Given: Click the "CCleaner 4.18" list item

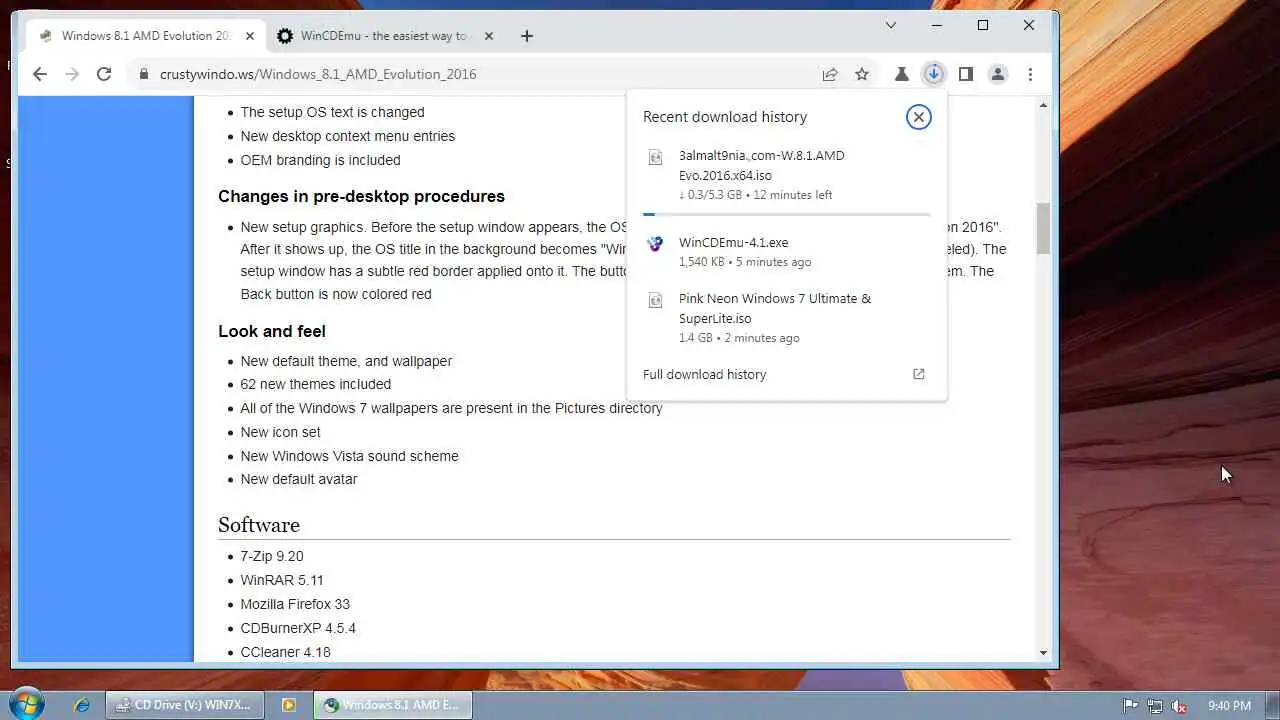Looking at the screenshot, I should (285, 652).
